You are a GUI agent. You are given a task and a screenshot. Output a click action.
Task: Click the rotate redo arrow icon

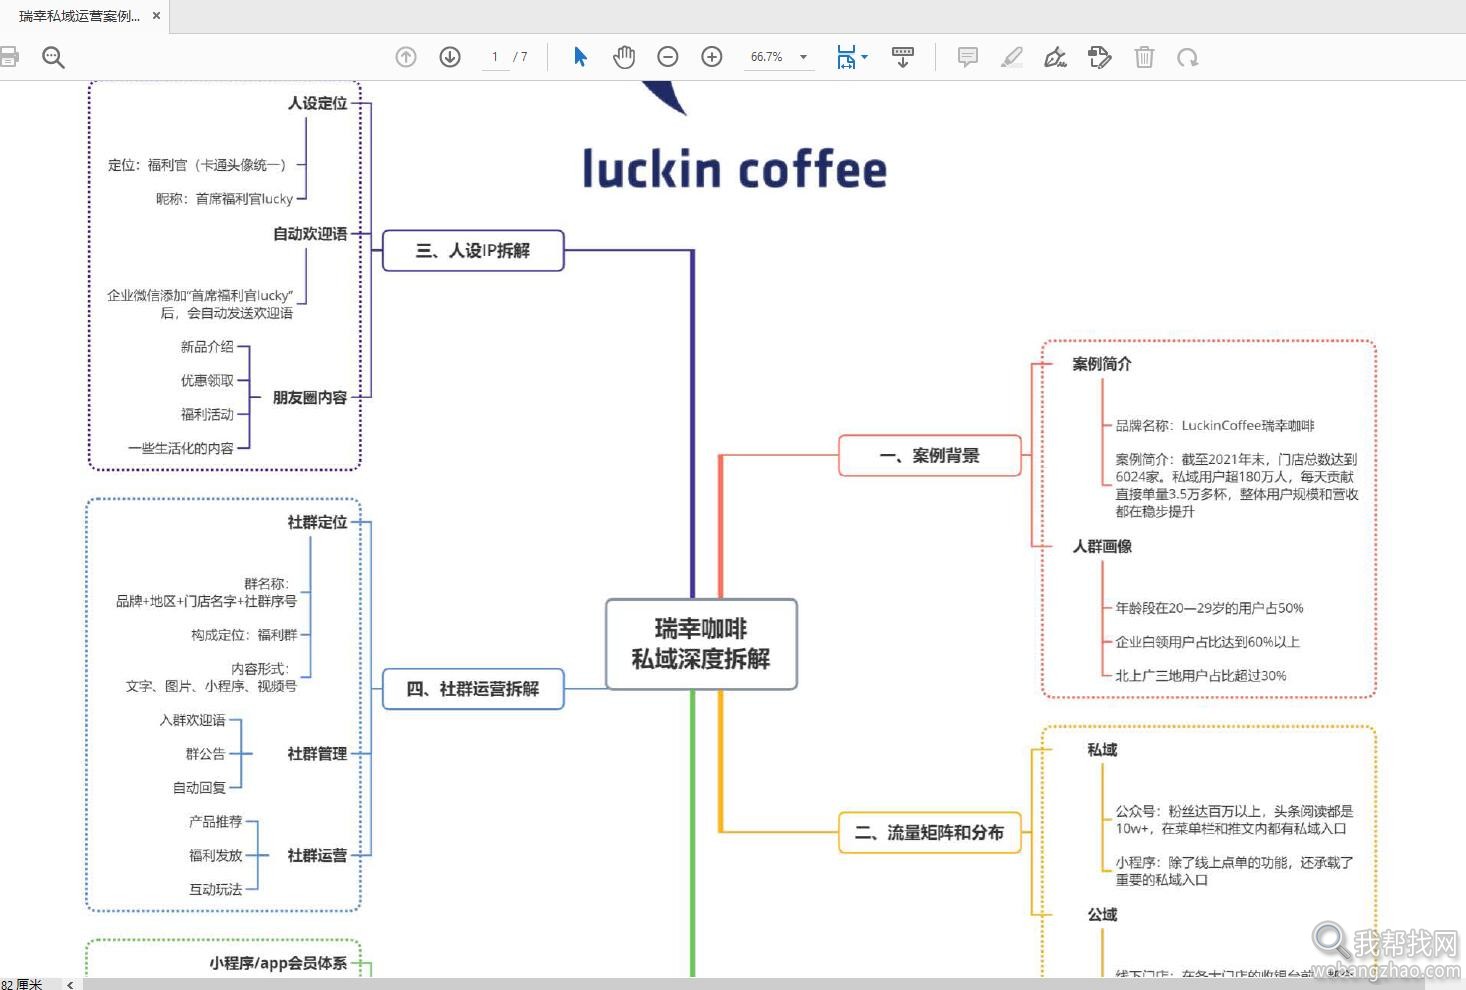[1188, 57]
